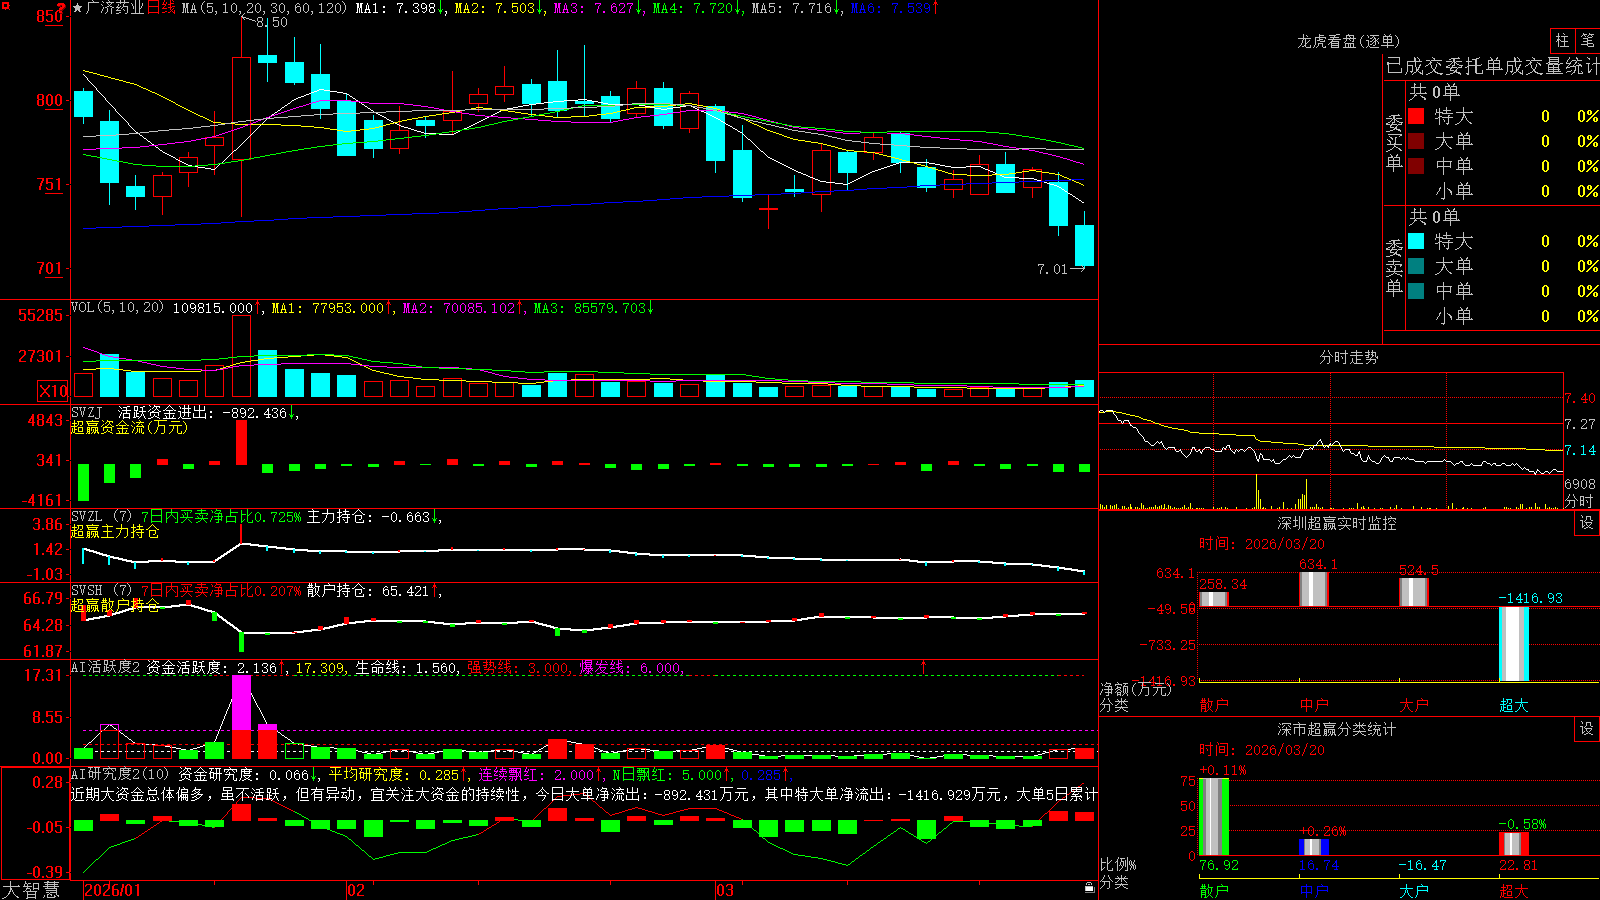
Task: Click dark red 中单 buy-order swatch
Action: coord(1416,166)
